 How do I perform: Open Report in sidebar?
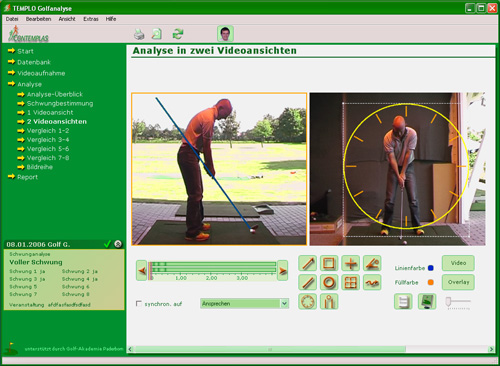point(27,177)
